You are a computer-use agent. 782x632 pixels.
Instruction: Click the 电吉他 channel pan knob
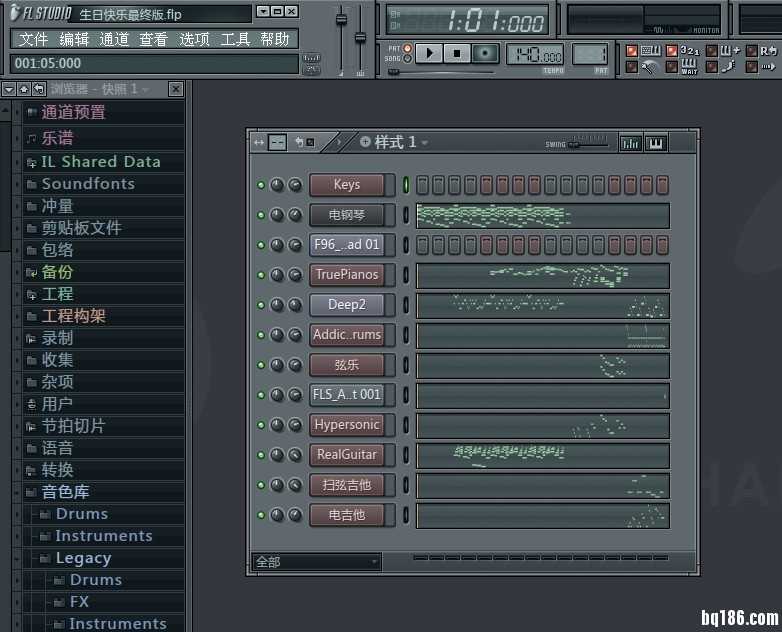(277, 515)
